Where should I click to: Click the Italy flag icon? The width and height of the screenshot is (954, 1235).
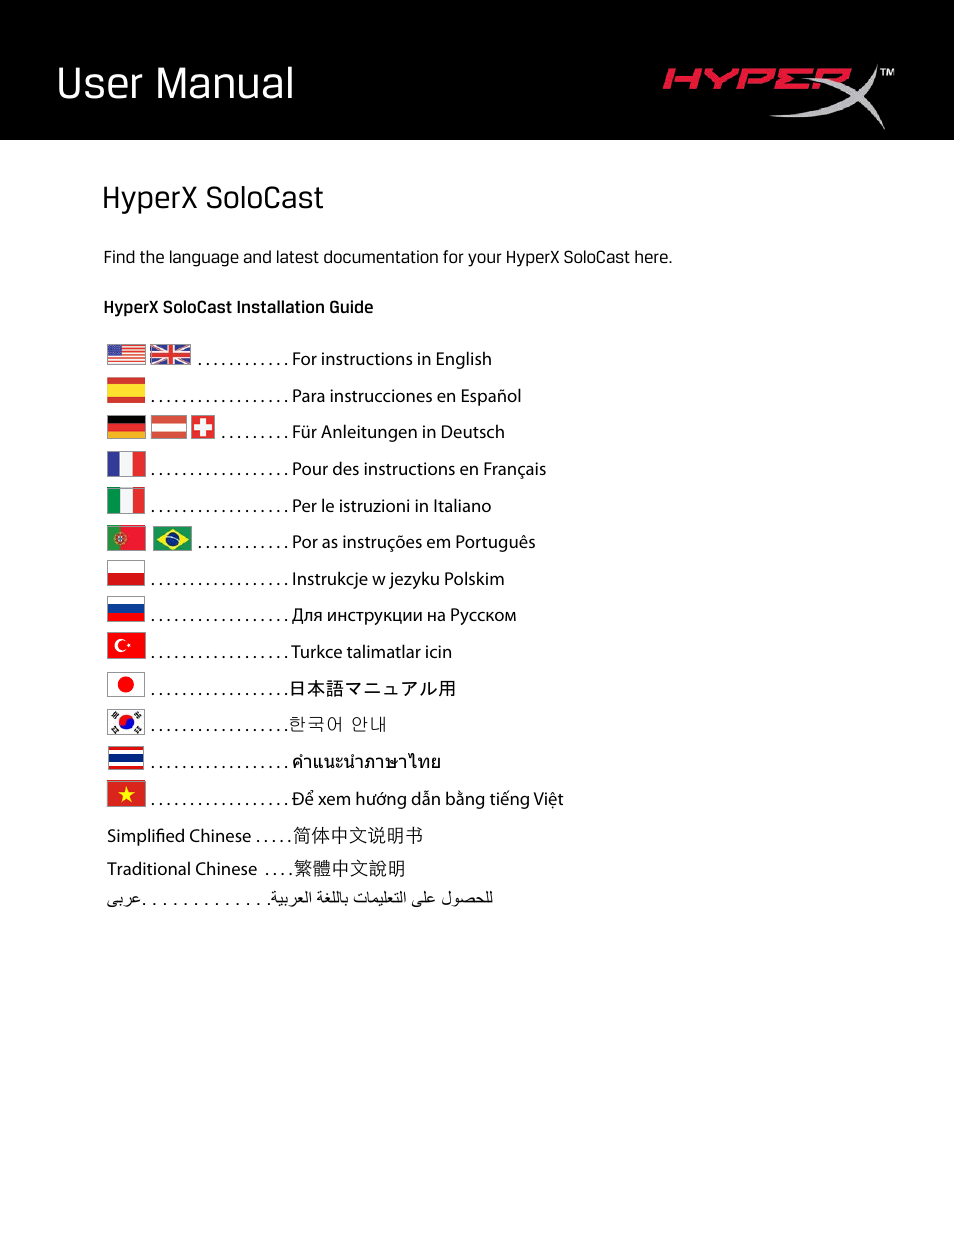click(126, 500)
